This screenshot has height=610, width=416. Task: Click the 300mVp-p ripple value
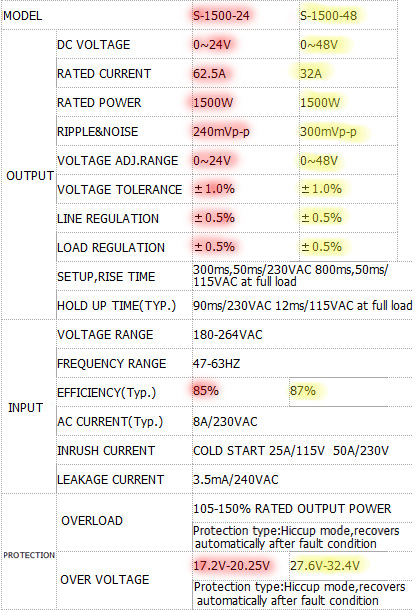[328, 132]
